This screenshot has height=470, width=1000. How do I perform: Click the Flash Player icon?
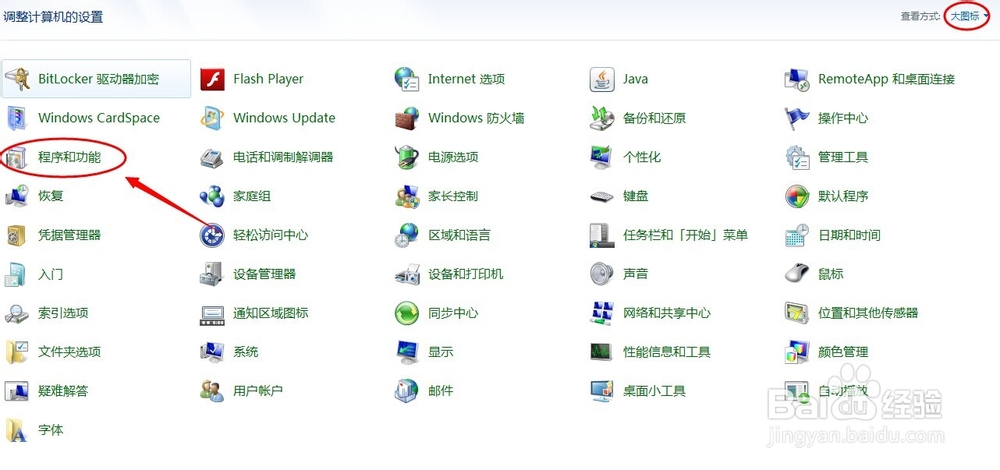coord(212,80)
